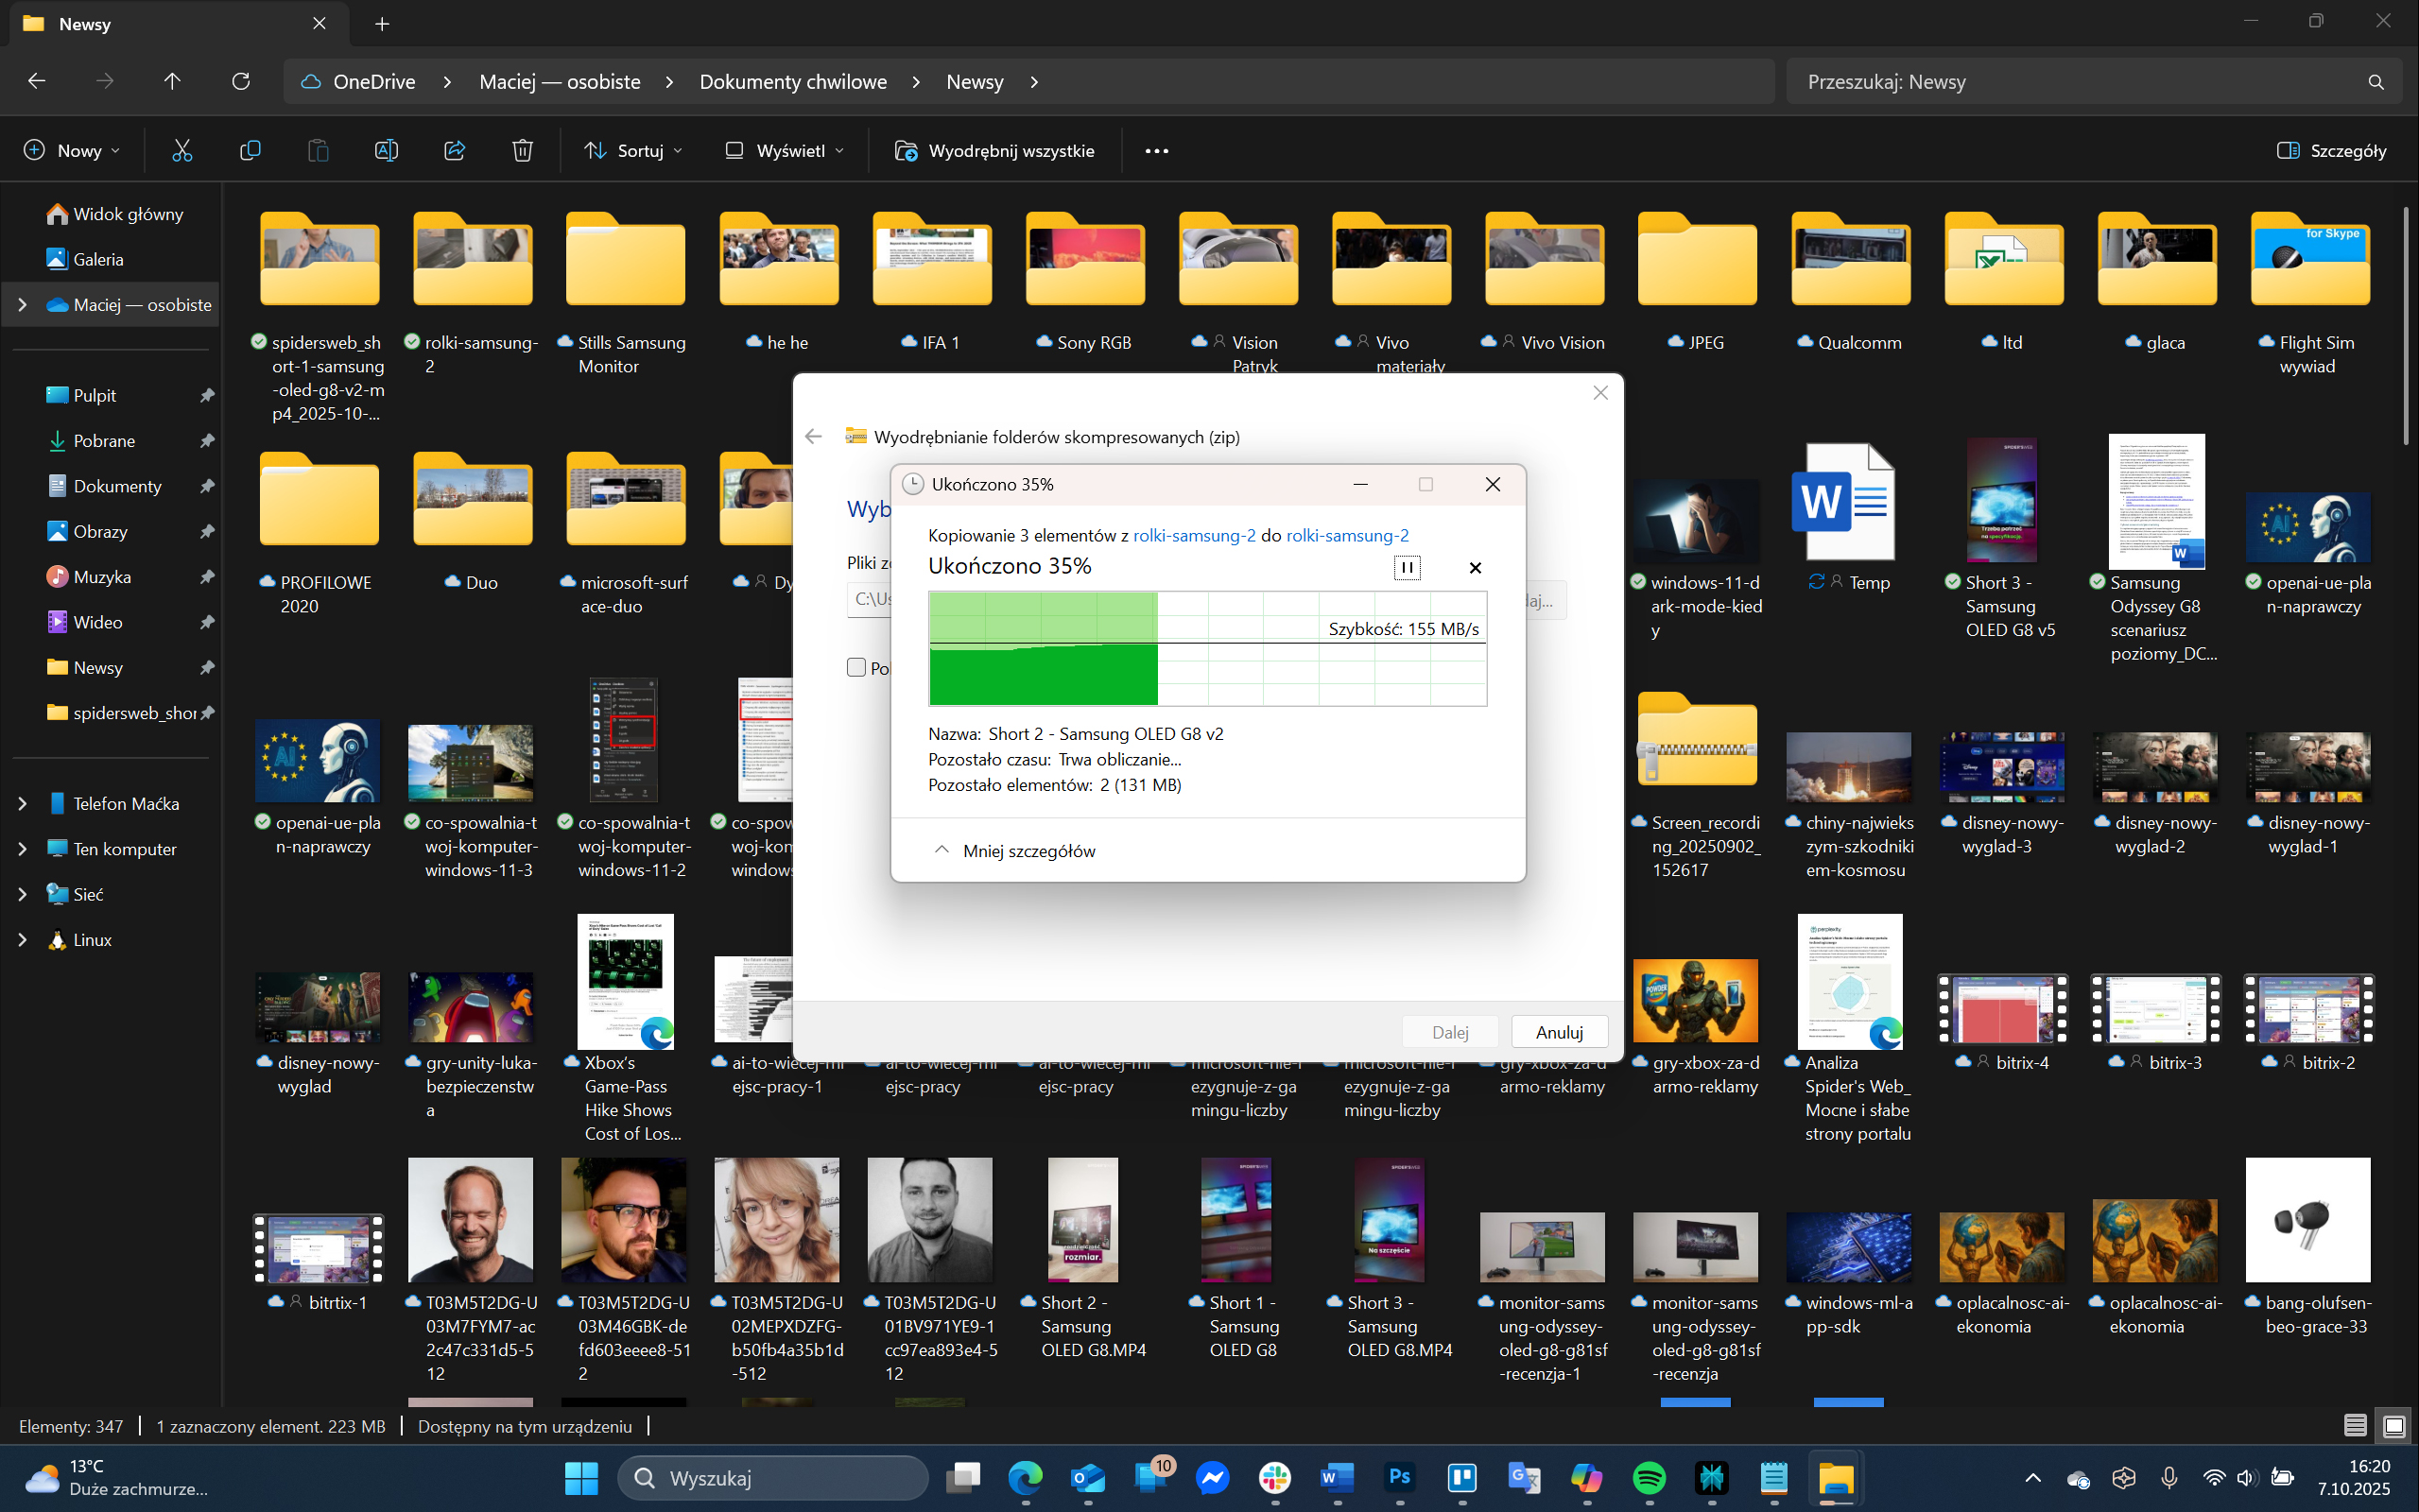Toggle the Szczegóły details pane

click(2331, 151)
